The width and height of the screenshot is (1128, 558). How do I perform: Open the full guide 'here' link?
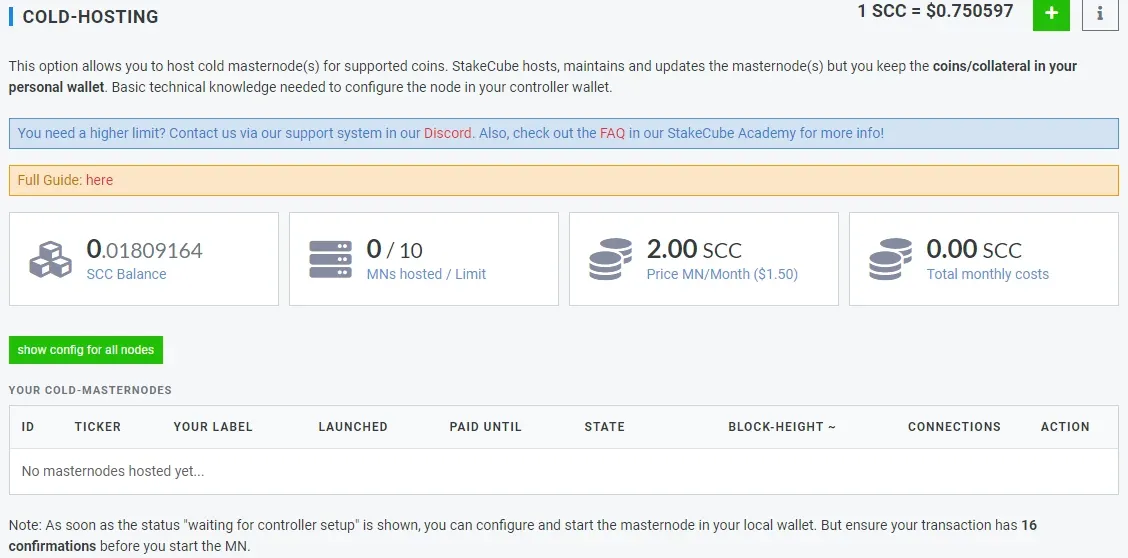(99, 180)
